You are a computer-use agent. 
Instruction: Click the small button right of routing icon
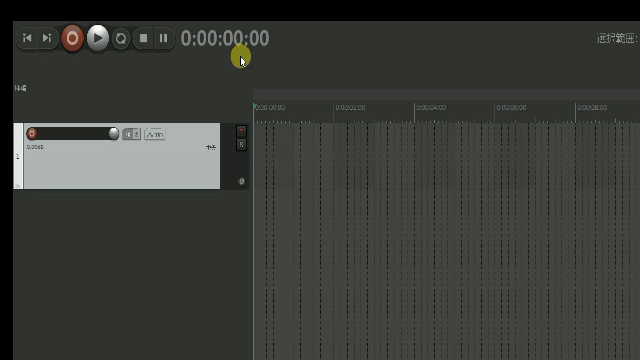(x=137, y=134)
